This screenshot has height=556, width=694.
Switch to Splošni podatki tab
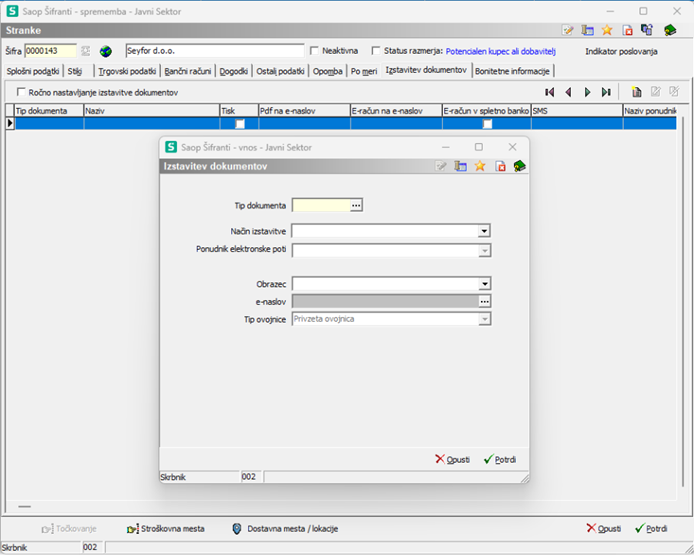33,71
